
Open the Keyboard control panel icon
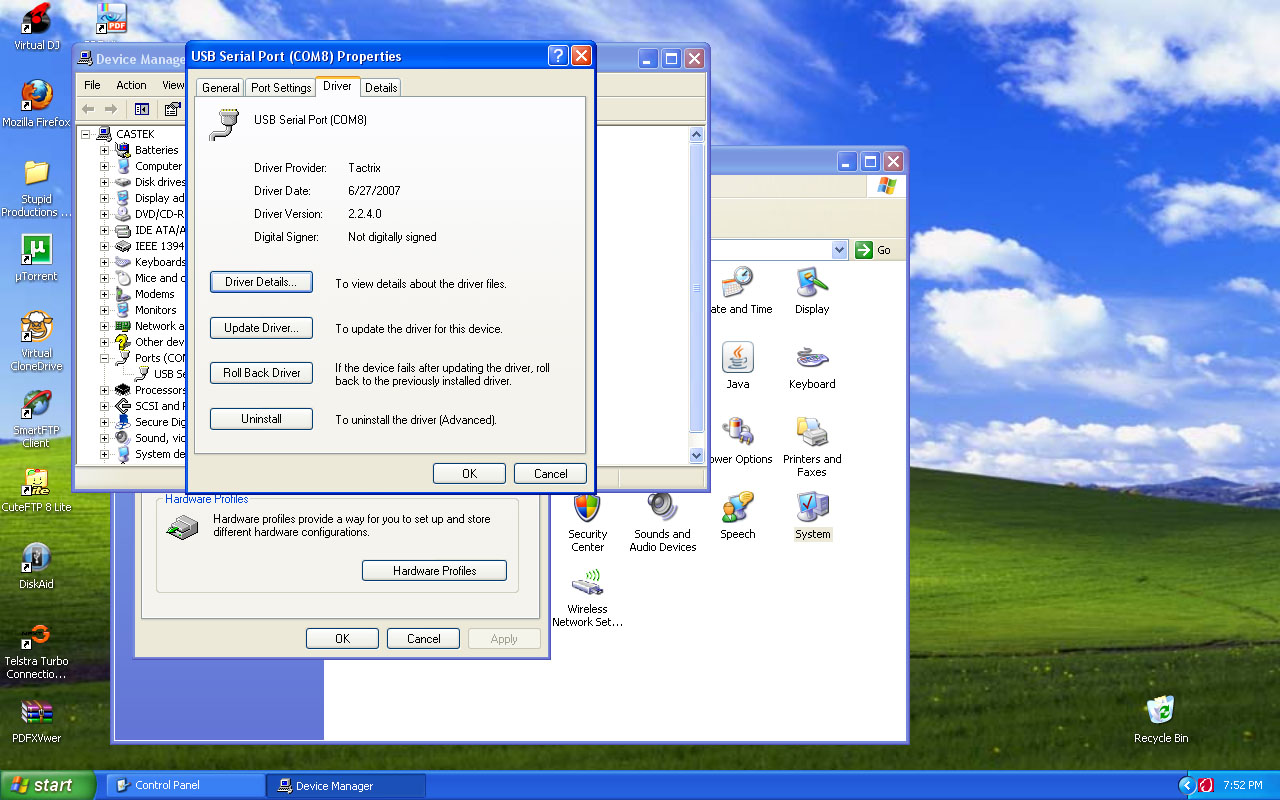pyautogui.click(x=811, y=359)
